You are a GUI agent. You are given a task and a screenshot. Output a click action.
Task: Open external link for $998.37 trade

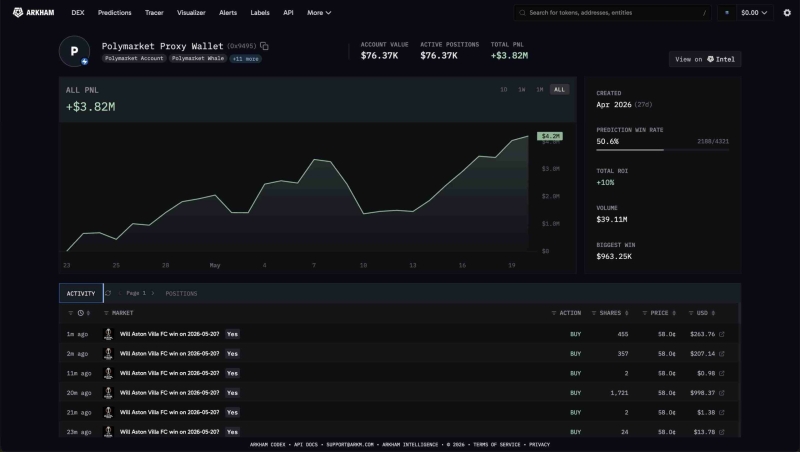[721, 393]
